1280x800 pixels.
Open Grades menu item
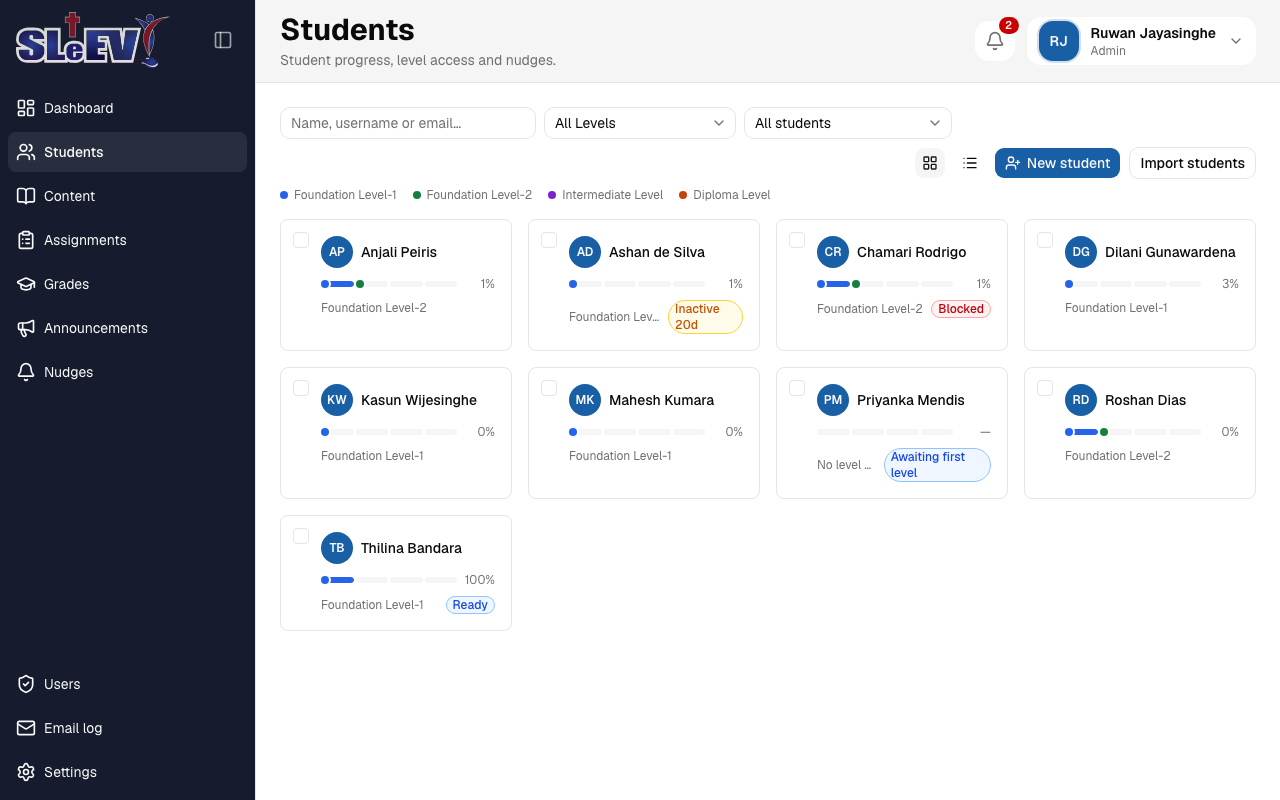127,284
